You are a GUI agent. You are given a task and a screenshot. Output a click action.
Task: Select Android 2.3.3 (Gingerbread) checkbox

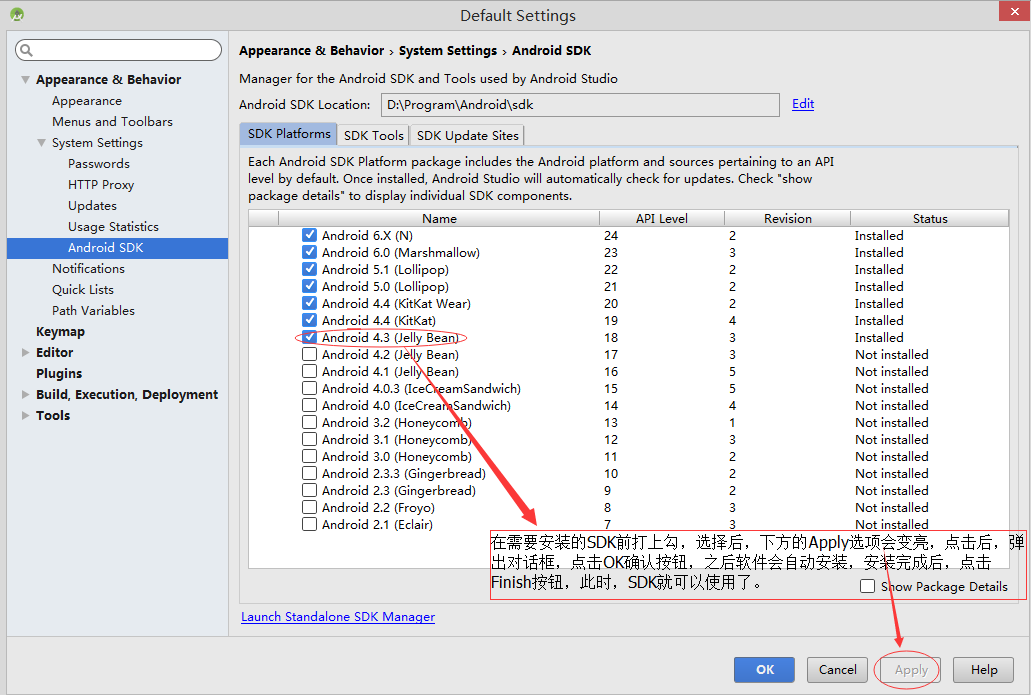[309, 473]
